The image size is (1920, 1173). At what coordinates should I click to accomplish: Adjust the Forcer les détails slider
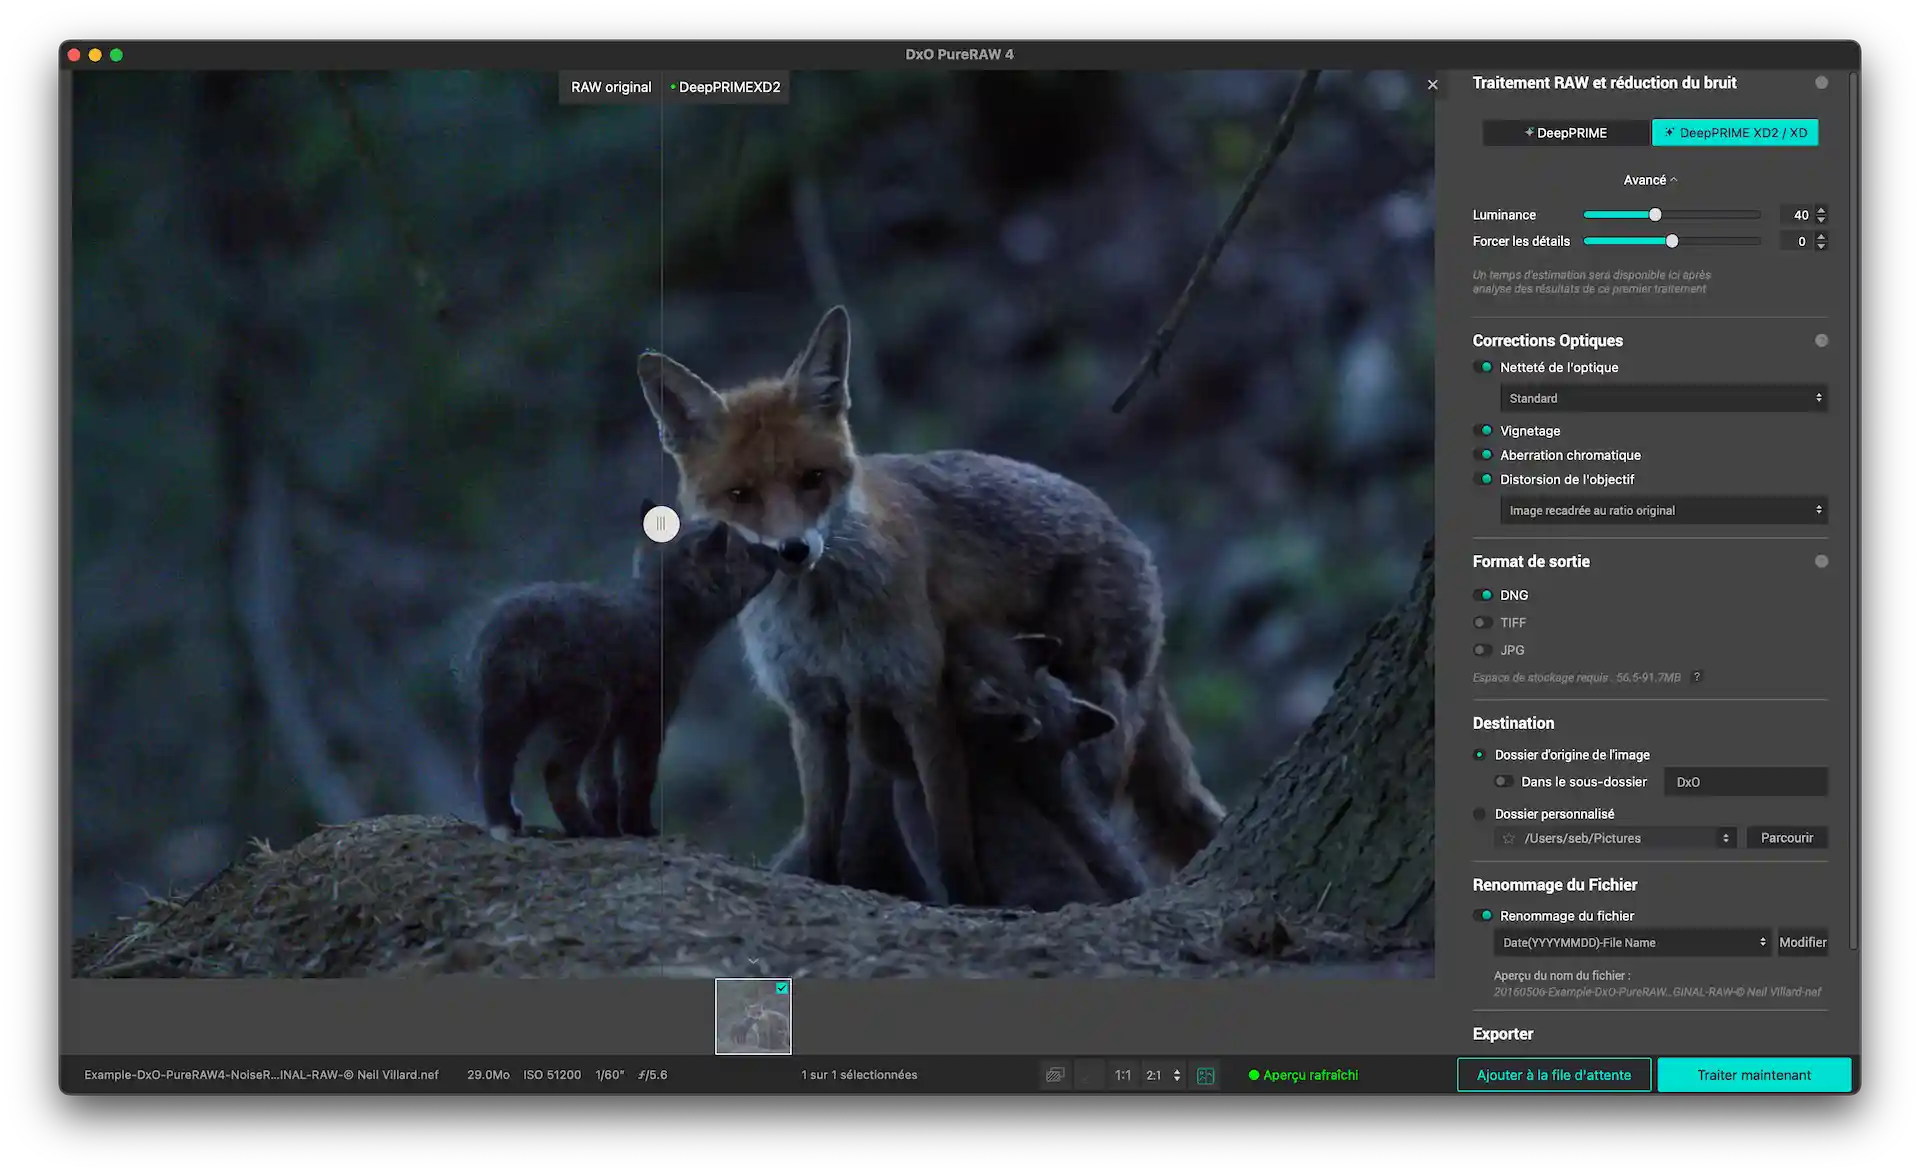[1672, 241]
